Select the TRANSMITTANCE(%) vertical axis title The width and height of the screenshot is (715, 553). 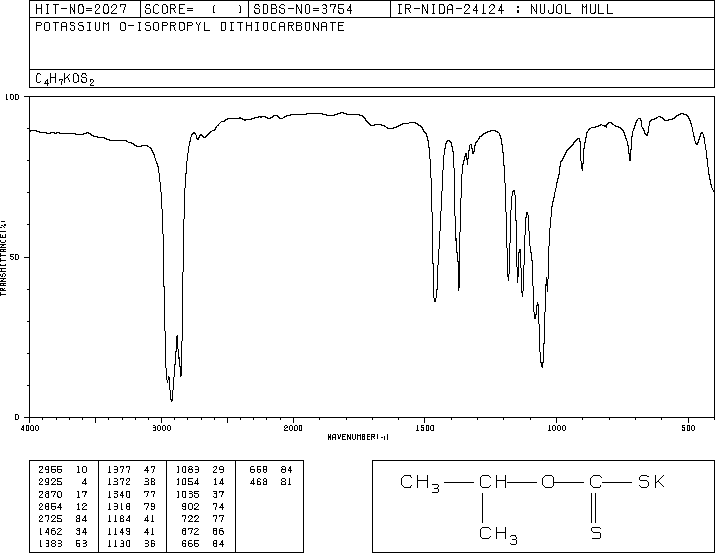[x=3, y=258]
